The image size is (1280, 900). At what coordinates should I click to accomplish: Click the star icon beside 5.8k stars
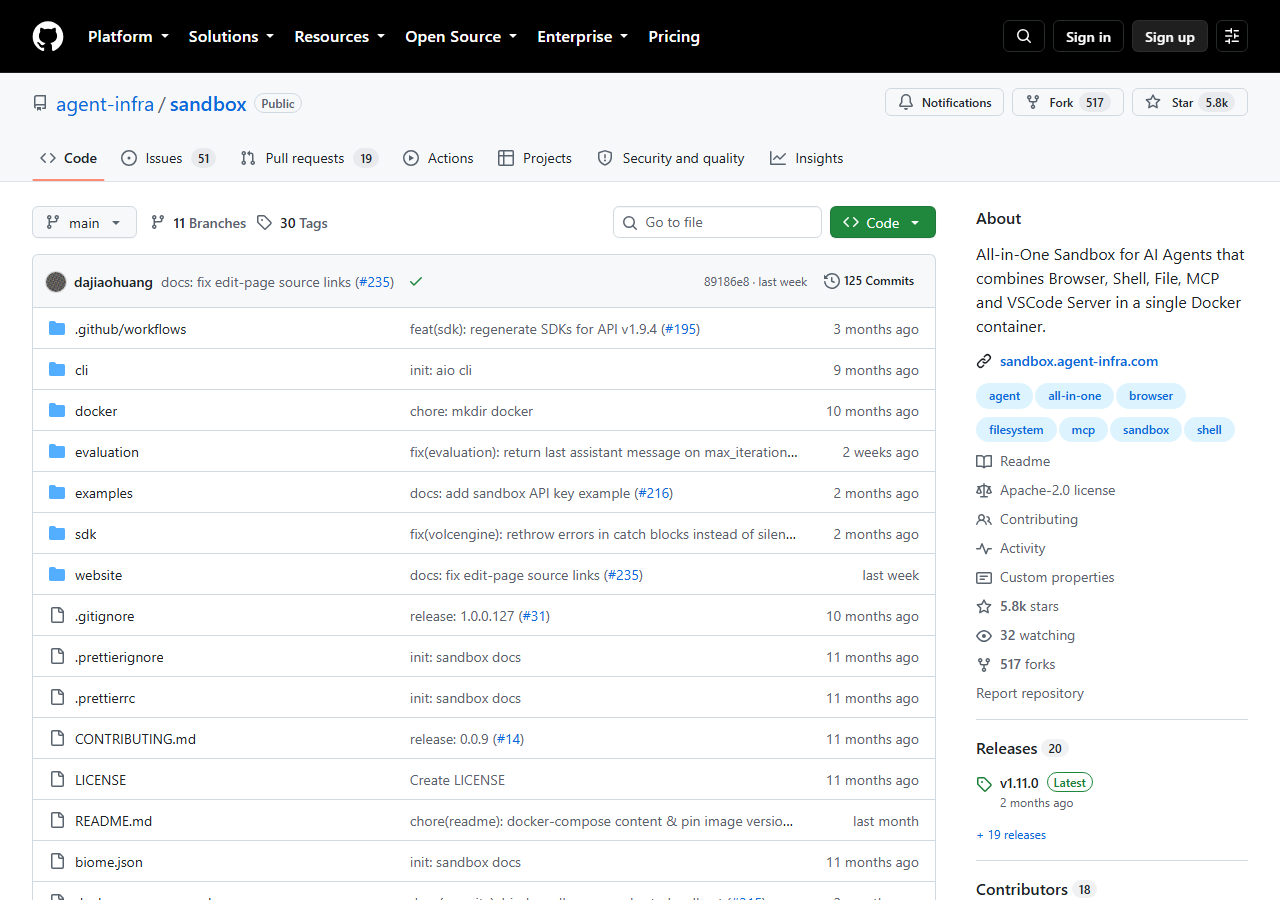pos(984,606)
